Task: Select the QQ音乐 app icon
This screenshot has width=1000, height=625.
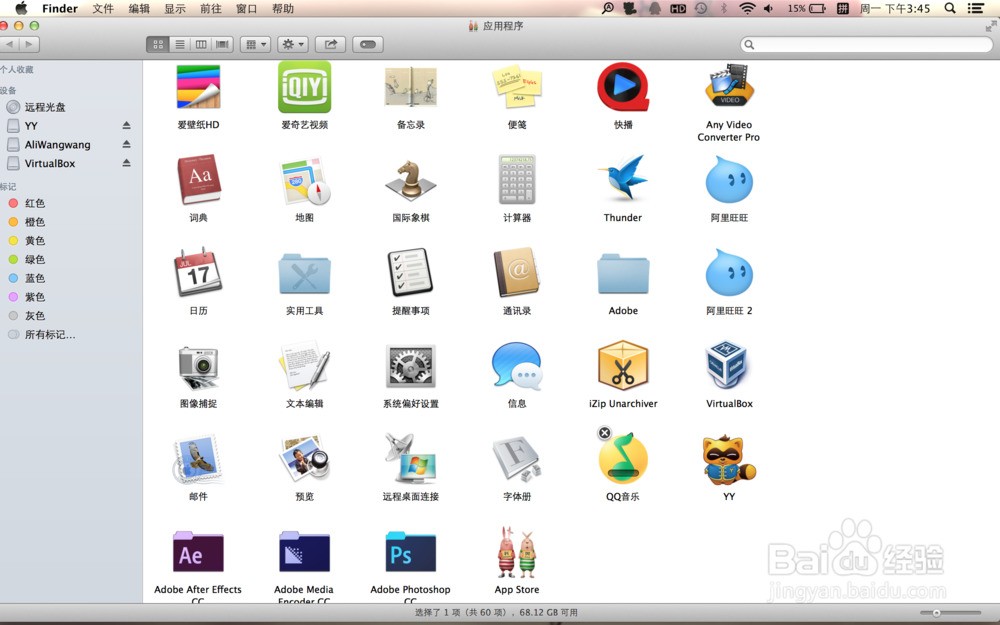Action: (x=623, y=459)
